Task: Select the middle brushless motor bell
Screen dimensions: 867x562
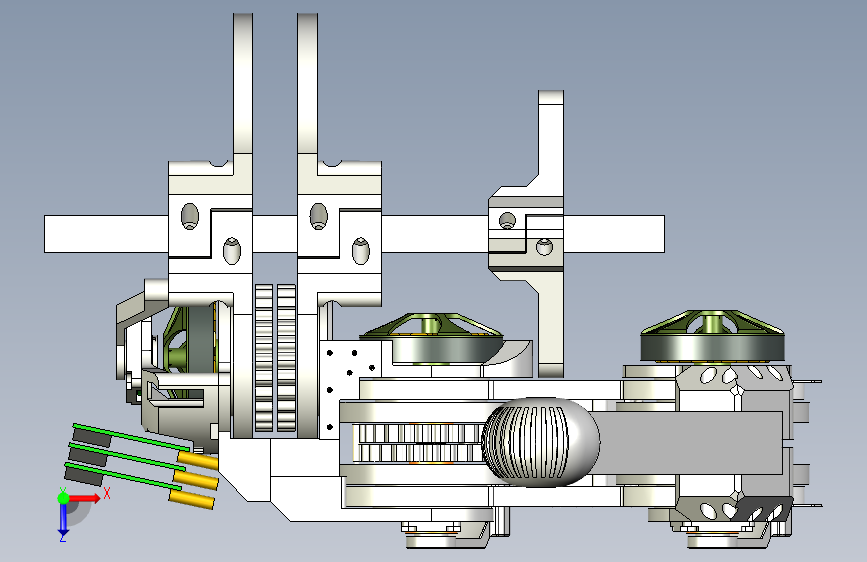Action: (x=431, y=339)
